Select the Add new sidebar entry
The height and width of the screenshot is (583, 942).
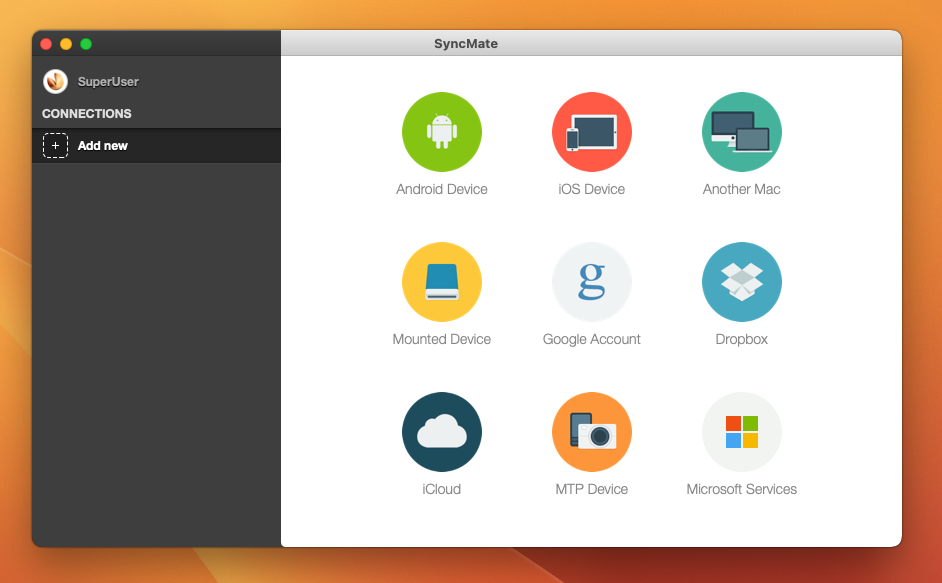(103, 146)
